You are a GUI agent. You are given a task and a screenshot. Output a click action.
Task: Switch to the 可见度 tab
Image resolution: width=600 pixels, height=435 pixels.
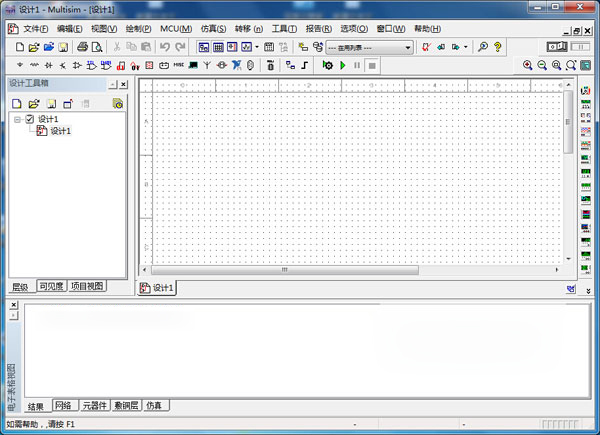(x=51, y=286)
